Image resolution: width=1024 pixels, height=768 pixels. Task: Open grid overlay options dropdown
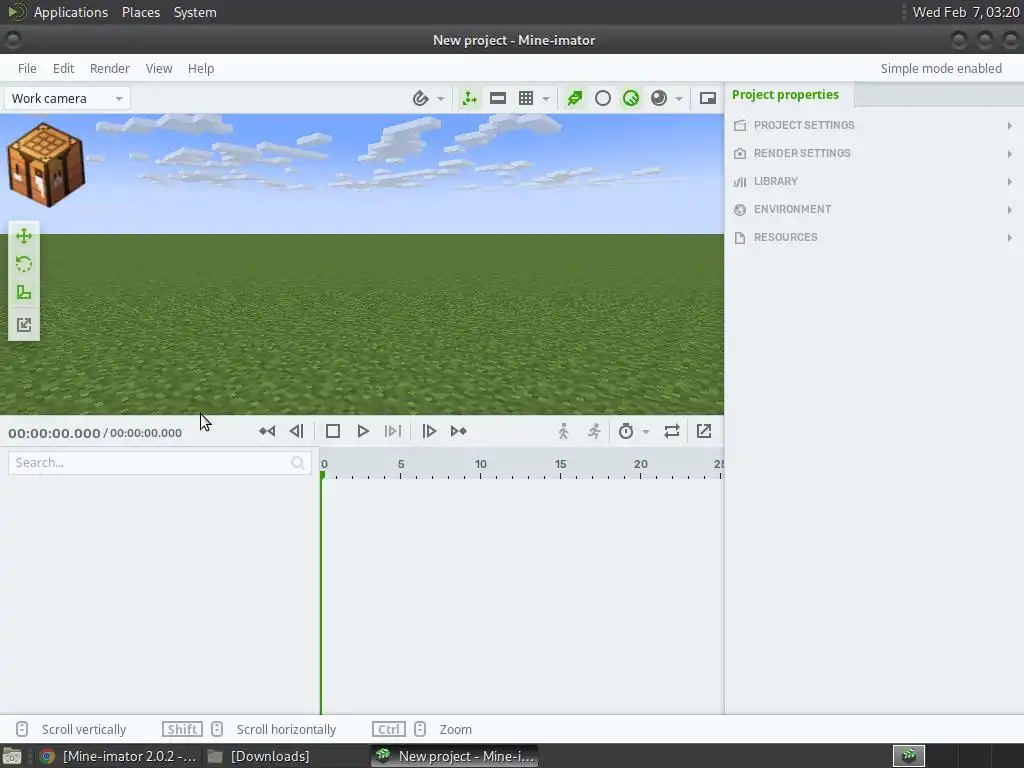click(x=546, y=99)
